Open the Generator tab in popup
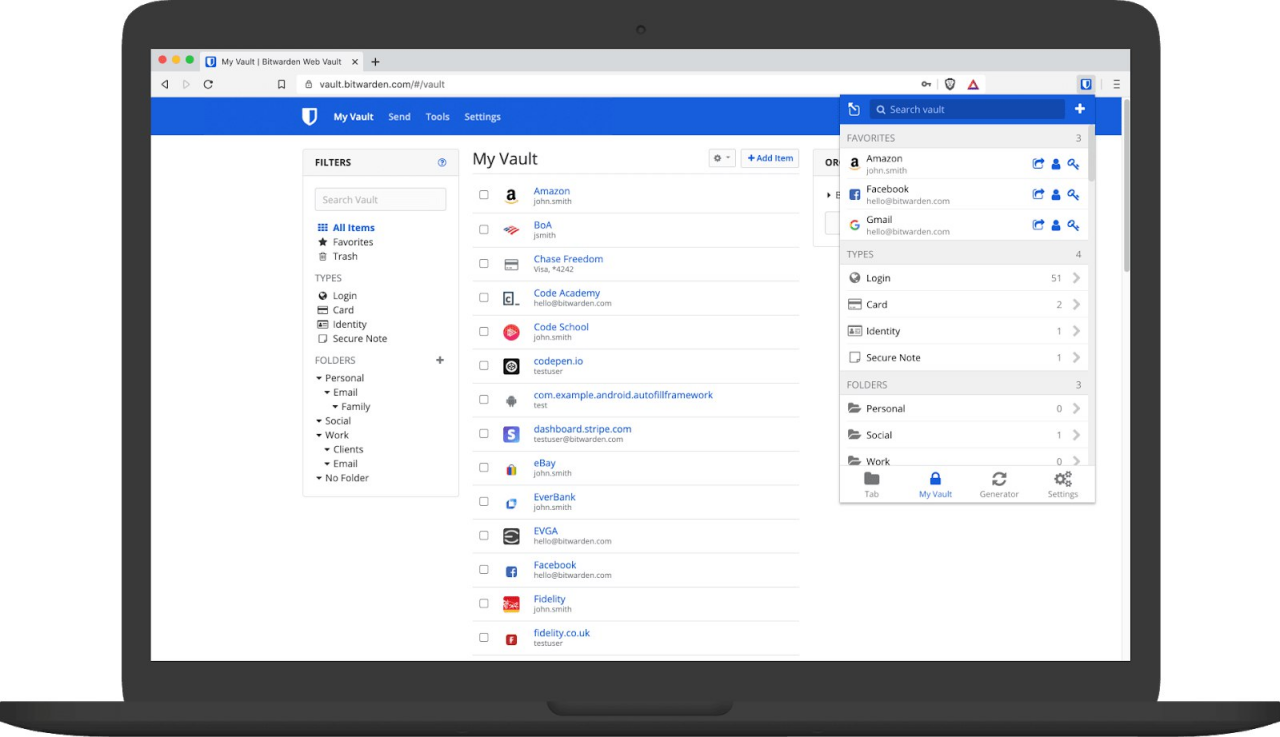Viewport: 1280px width, 737px height. (x=999, y=484)
